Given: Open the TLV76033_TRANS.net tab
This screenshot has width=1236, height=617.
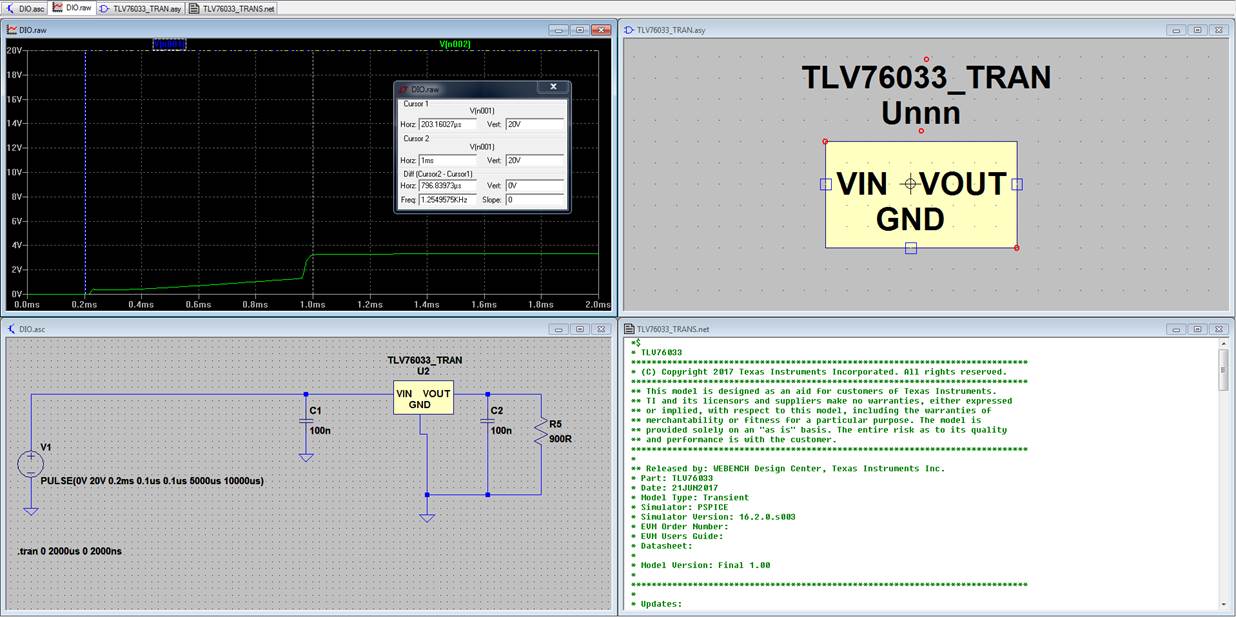Looking at the screenshot, I should pyautogui.click(x=231, y=7).
